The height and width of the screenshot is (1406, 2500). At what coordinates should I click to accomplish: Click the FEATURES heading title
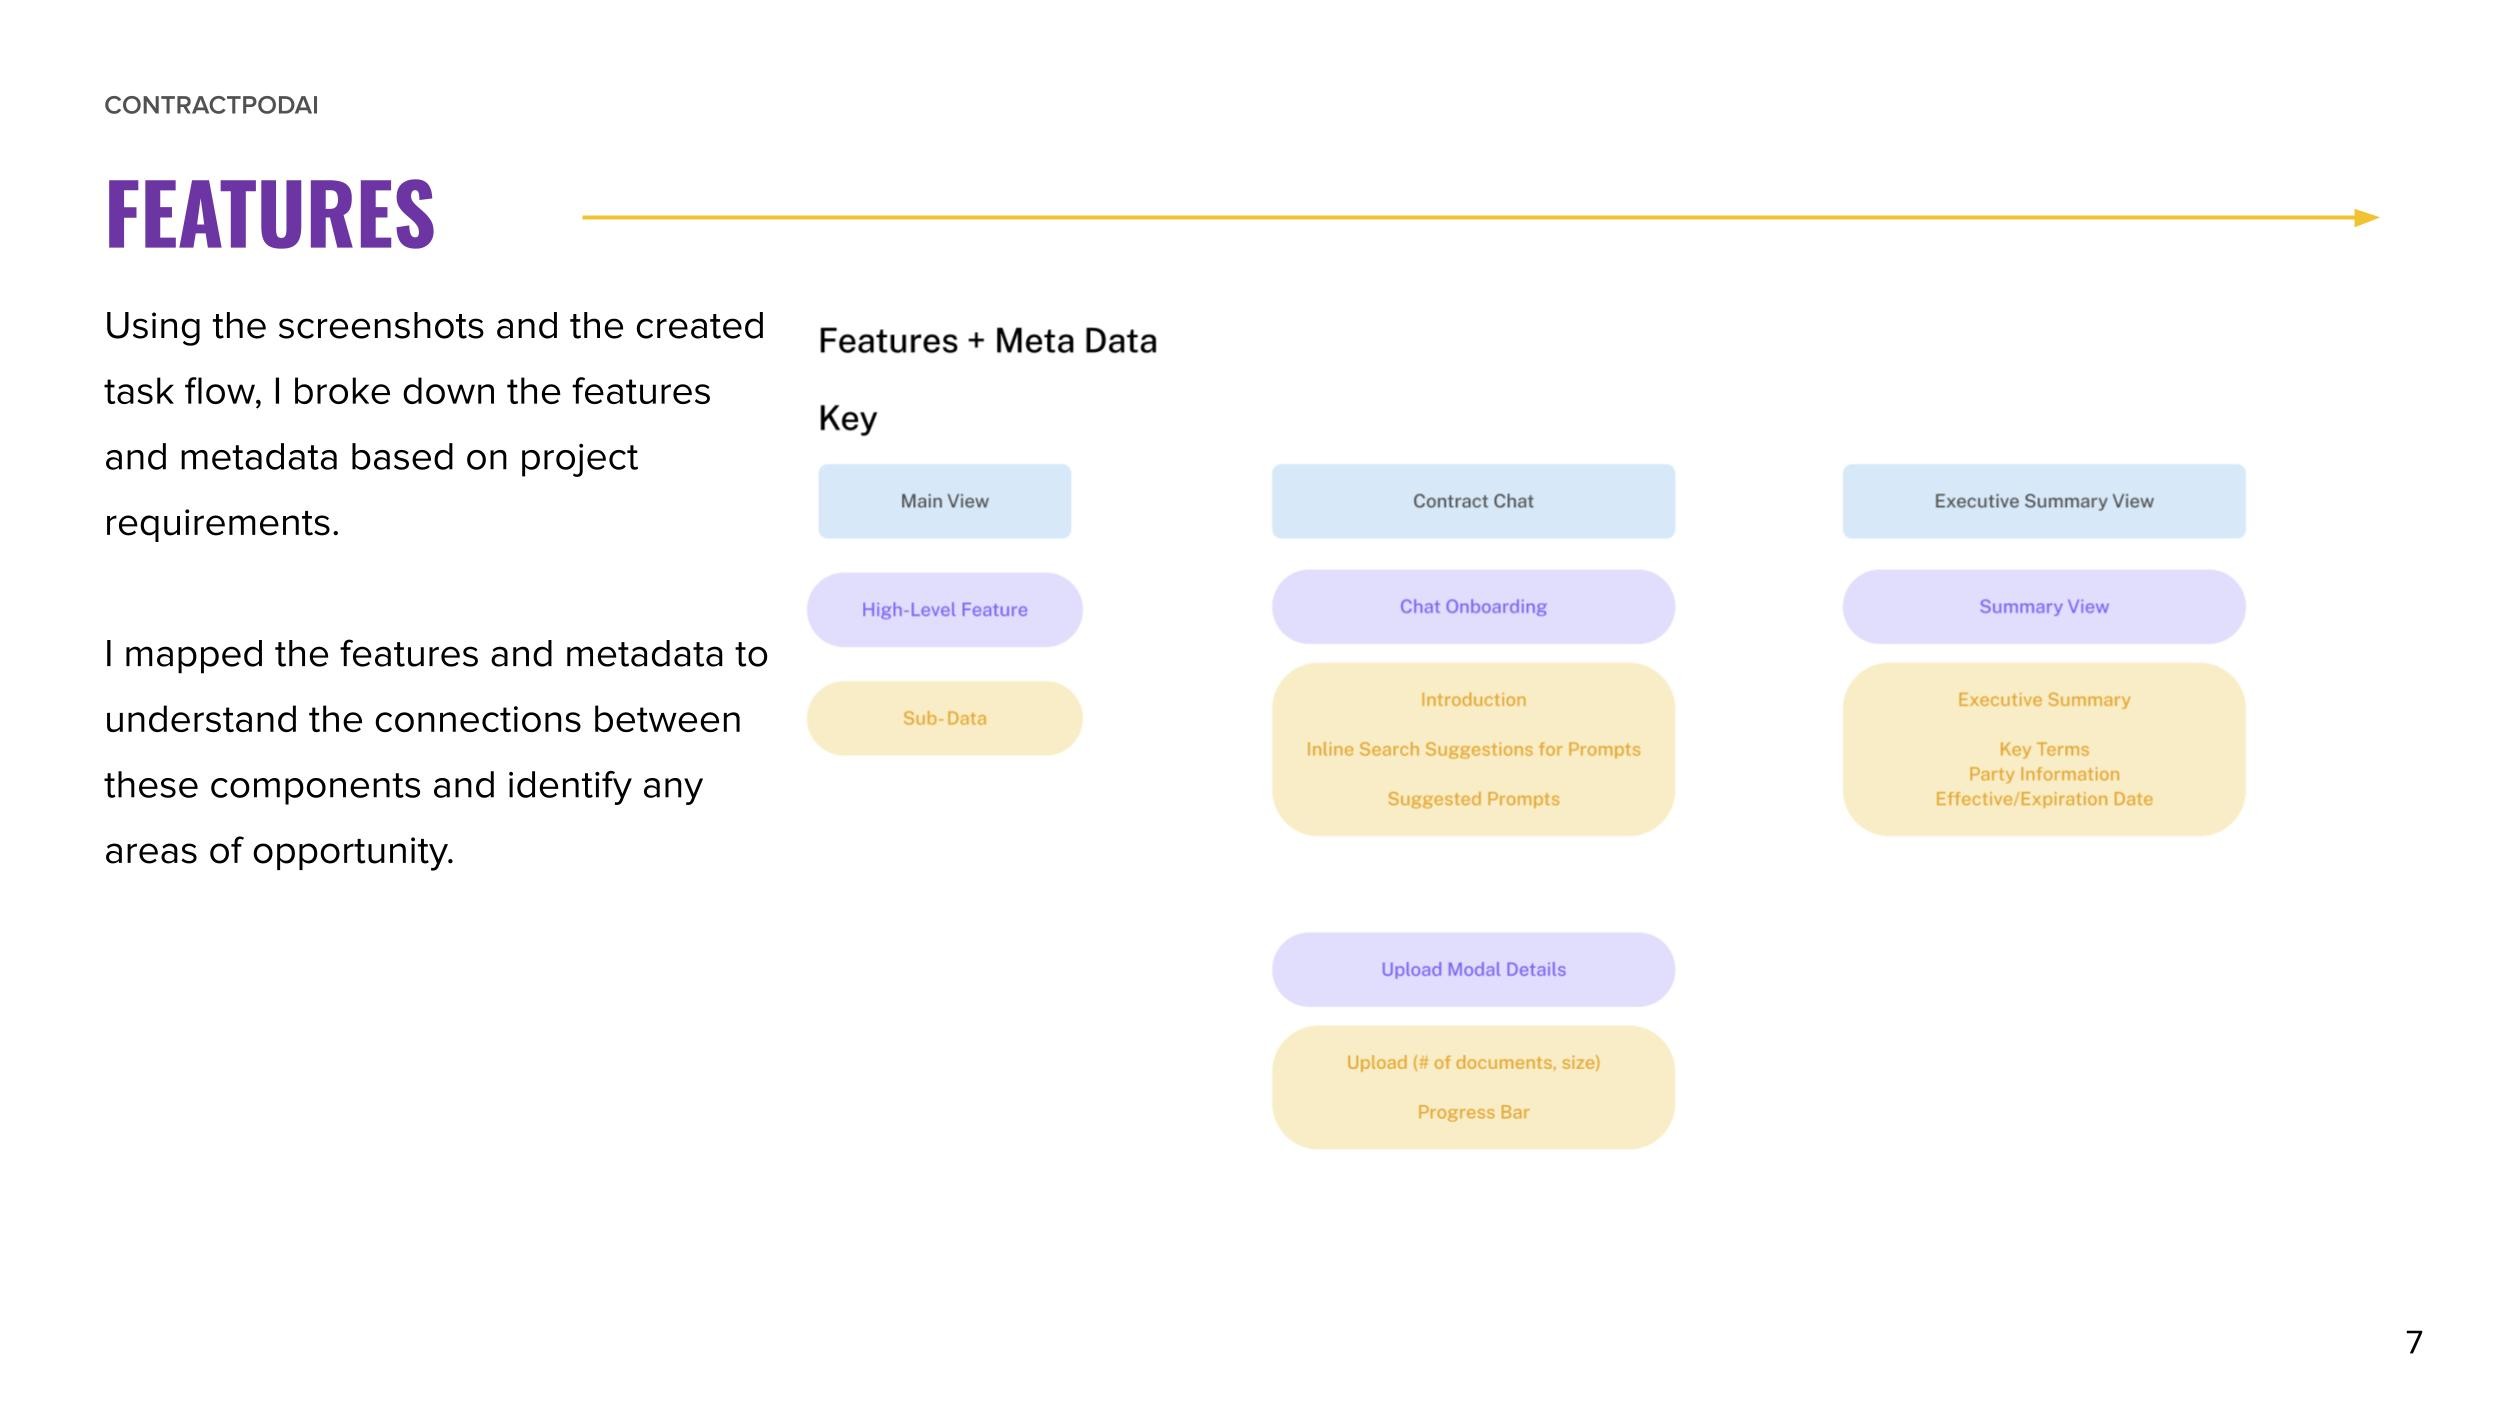click(x=270, y=213)
